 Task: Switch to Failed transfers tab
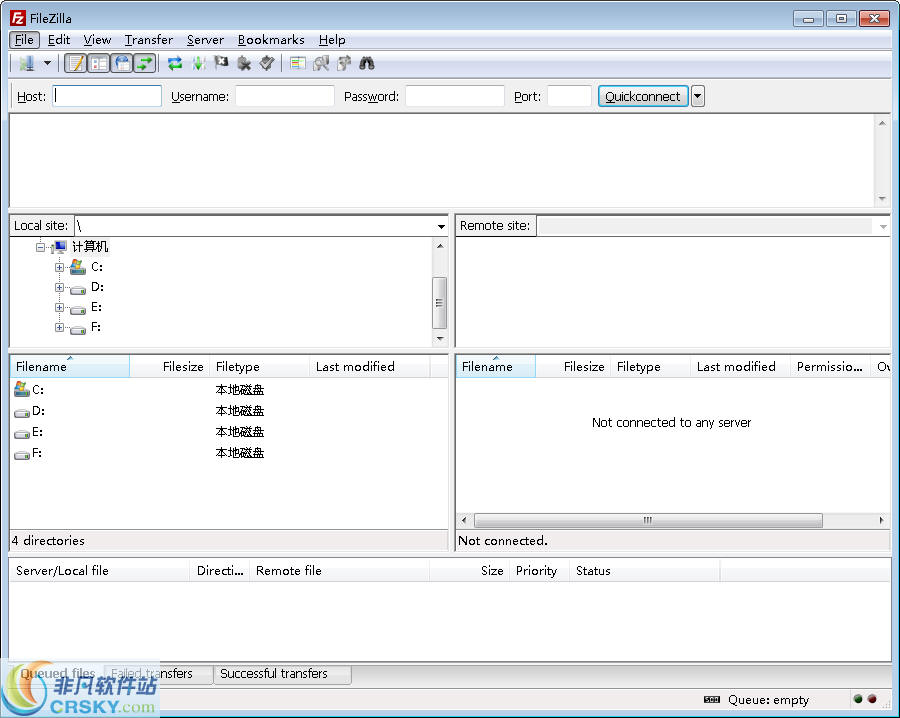coord(158,674)
